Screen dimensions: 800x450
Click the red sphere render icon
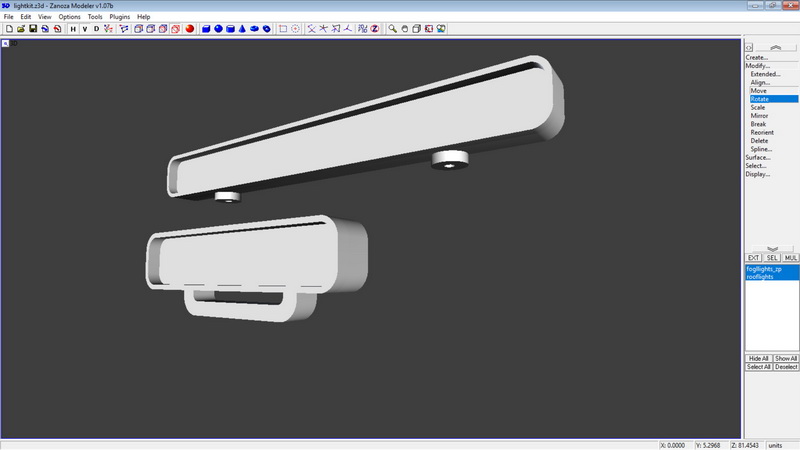pyautogui.click(x=189, y=29)
